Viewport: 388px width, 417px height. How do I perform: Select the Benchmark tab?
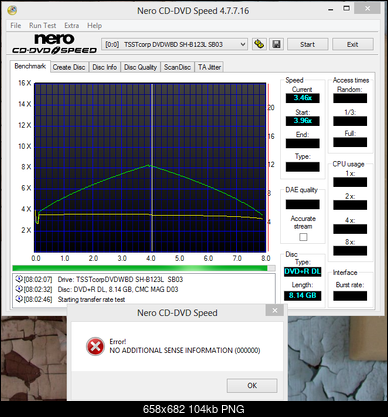click(x=30, y=66)
